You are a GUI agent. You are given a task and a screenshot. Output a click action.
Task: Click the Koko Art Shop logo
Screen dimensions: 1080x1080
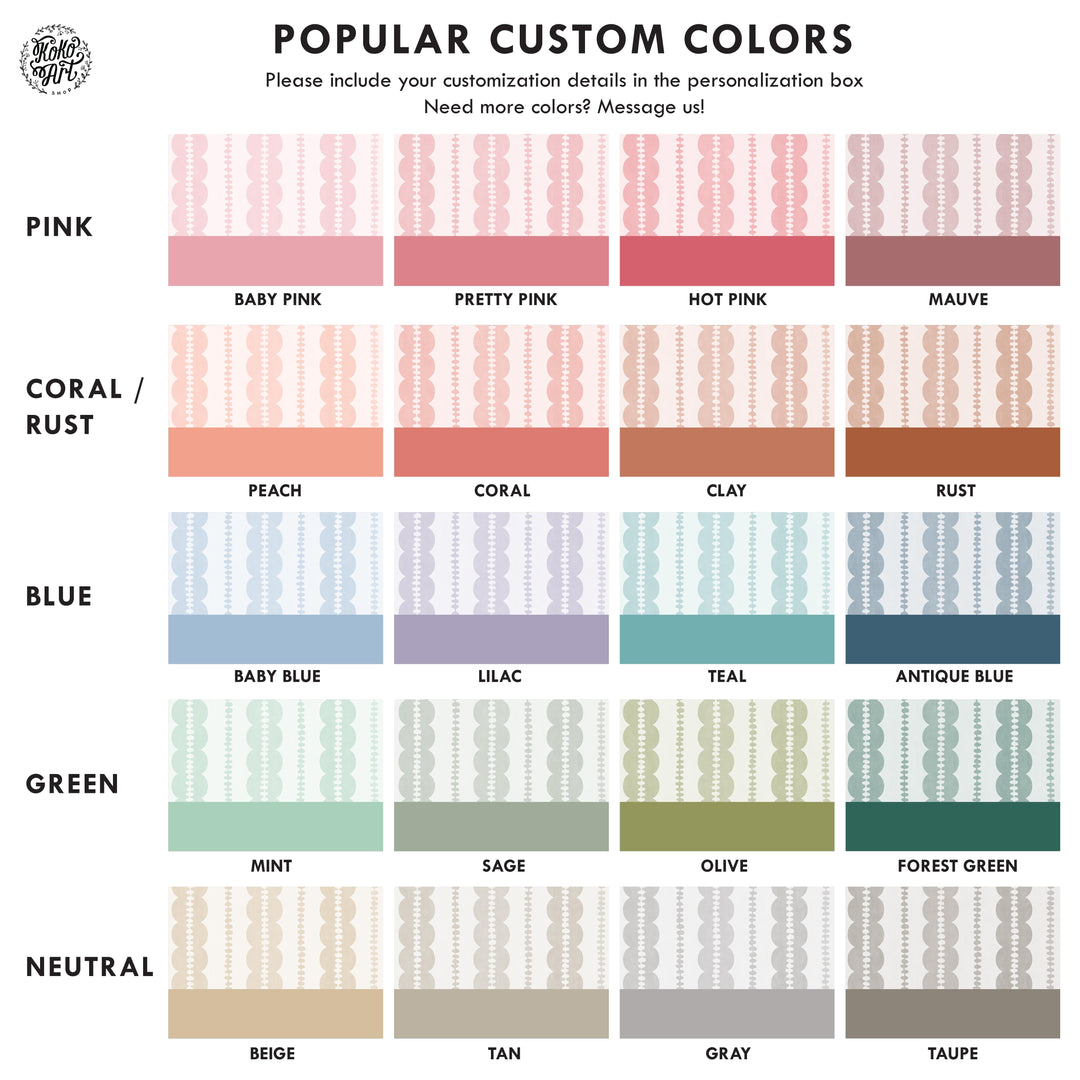click(55, 59)
